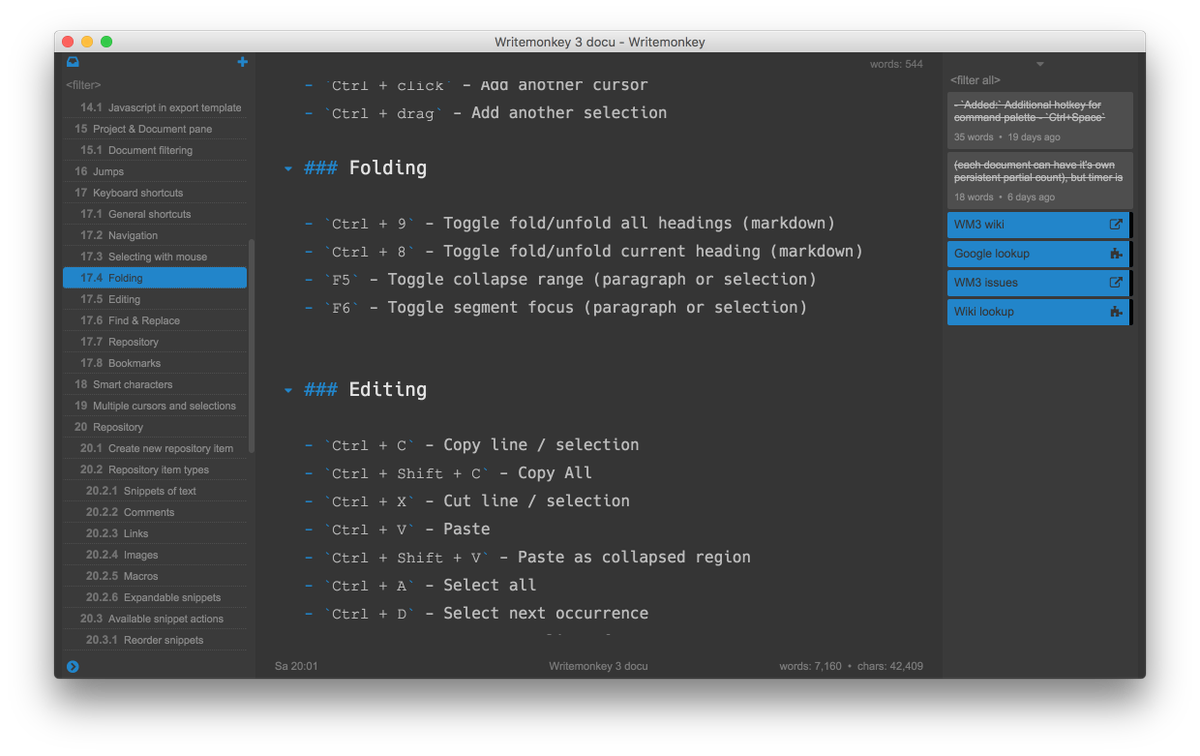This screenshot has height=756, width=1200.
Task: Select the highlighted 17.4 Folding entry
Action: pos(155,278)
